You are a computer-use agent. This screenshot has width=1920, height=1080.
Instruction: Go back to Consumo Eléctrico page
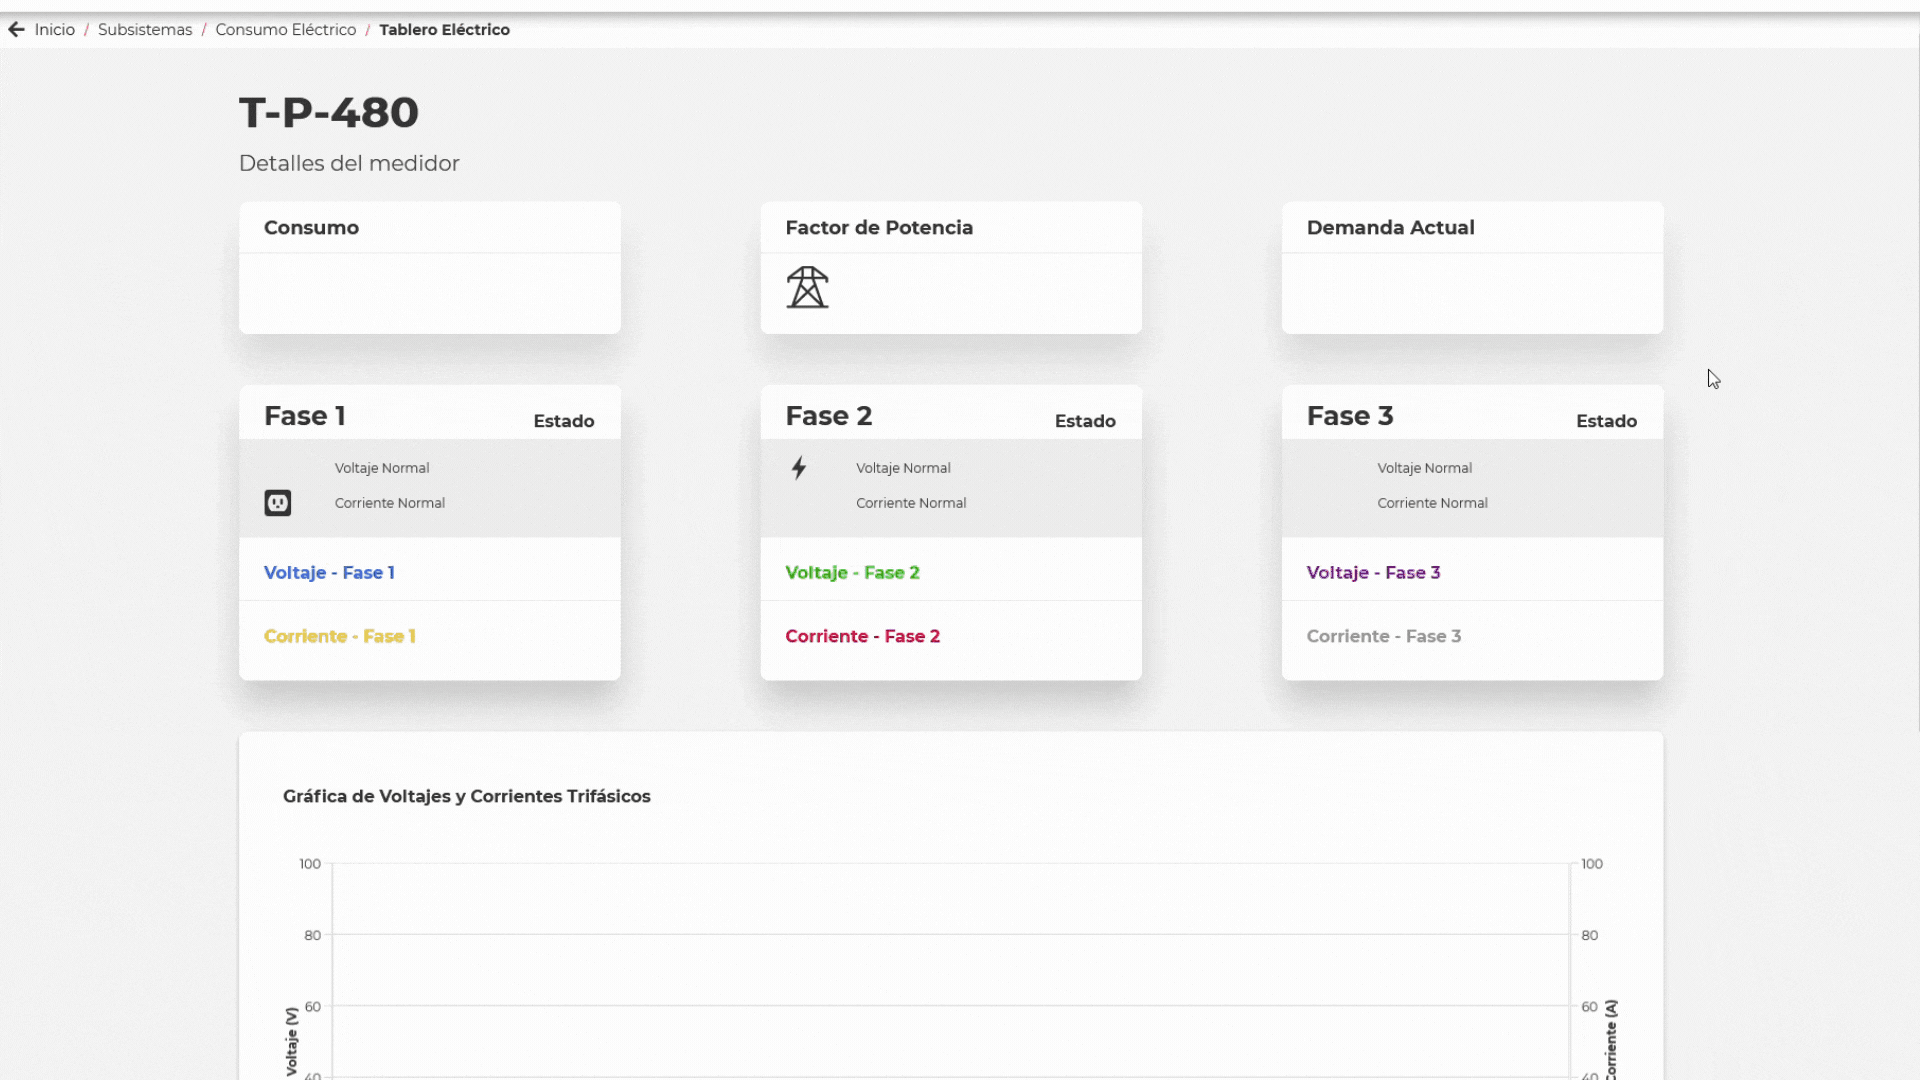(x=286, y=29)
